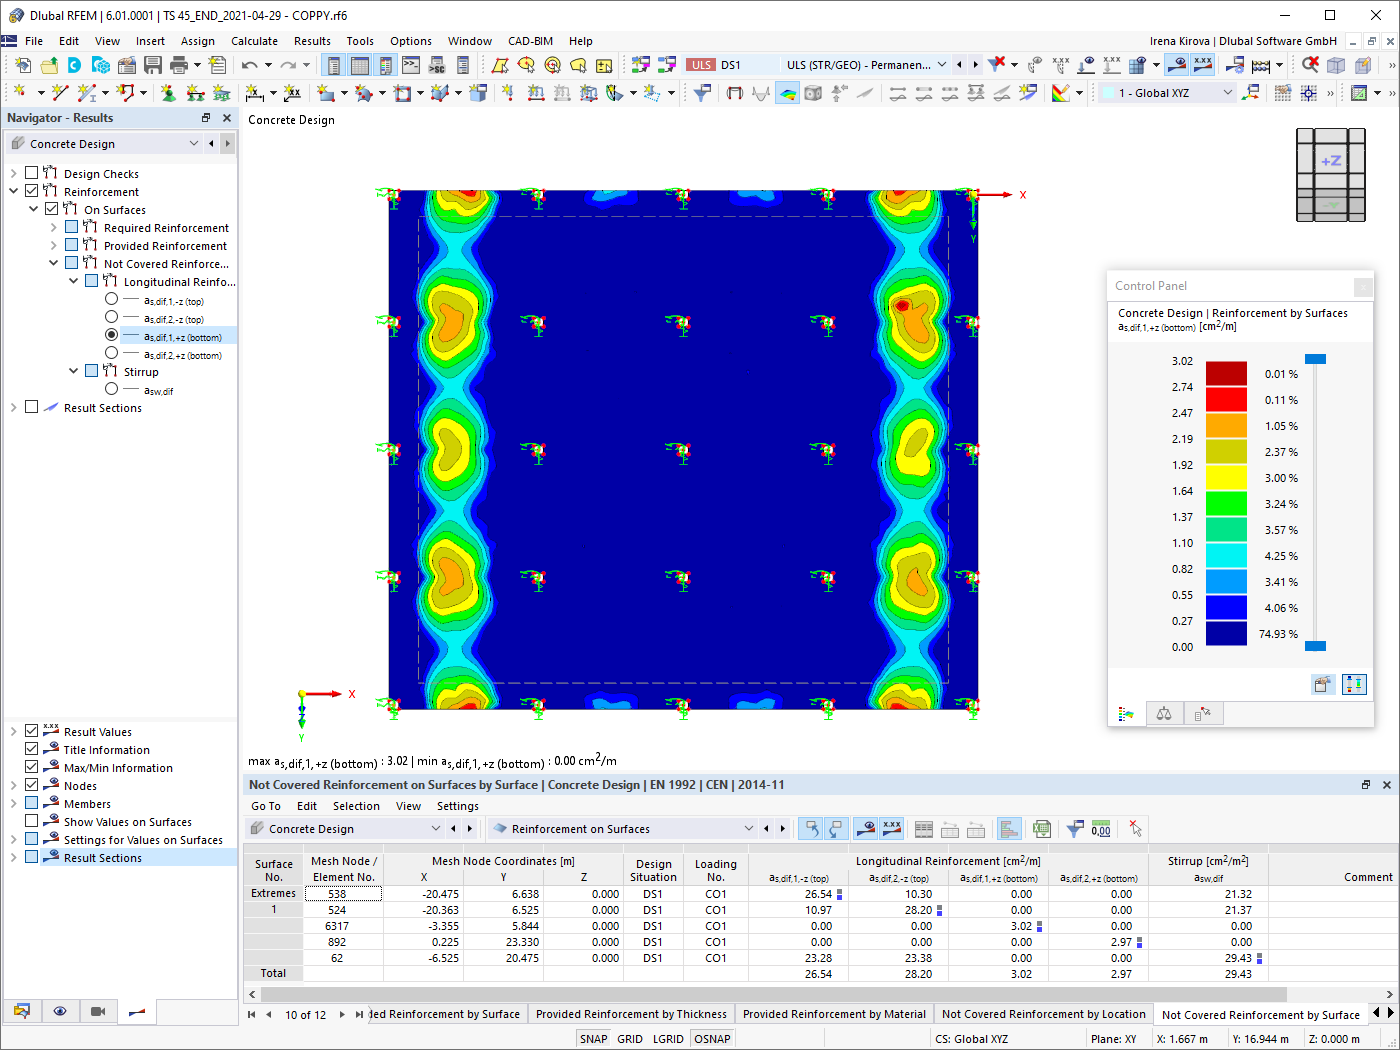Click the dimension tool icon
Image resolution: width=1400 pixels, height=1050 pixels.
tap(255, 93)
